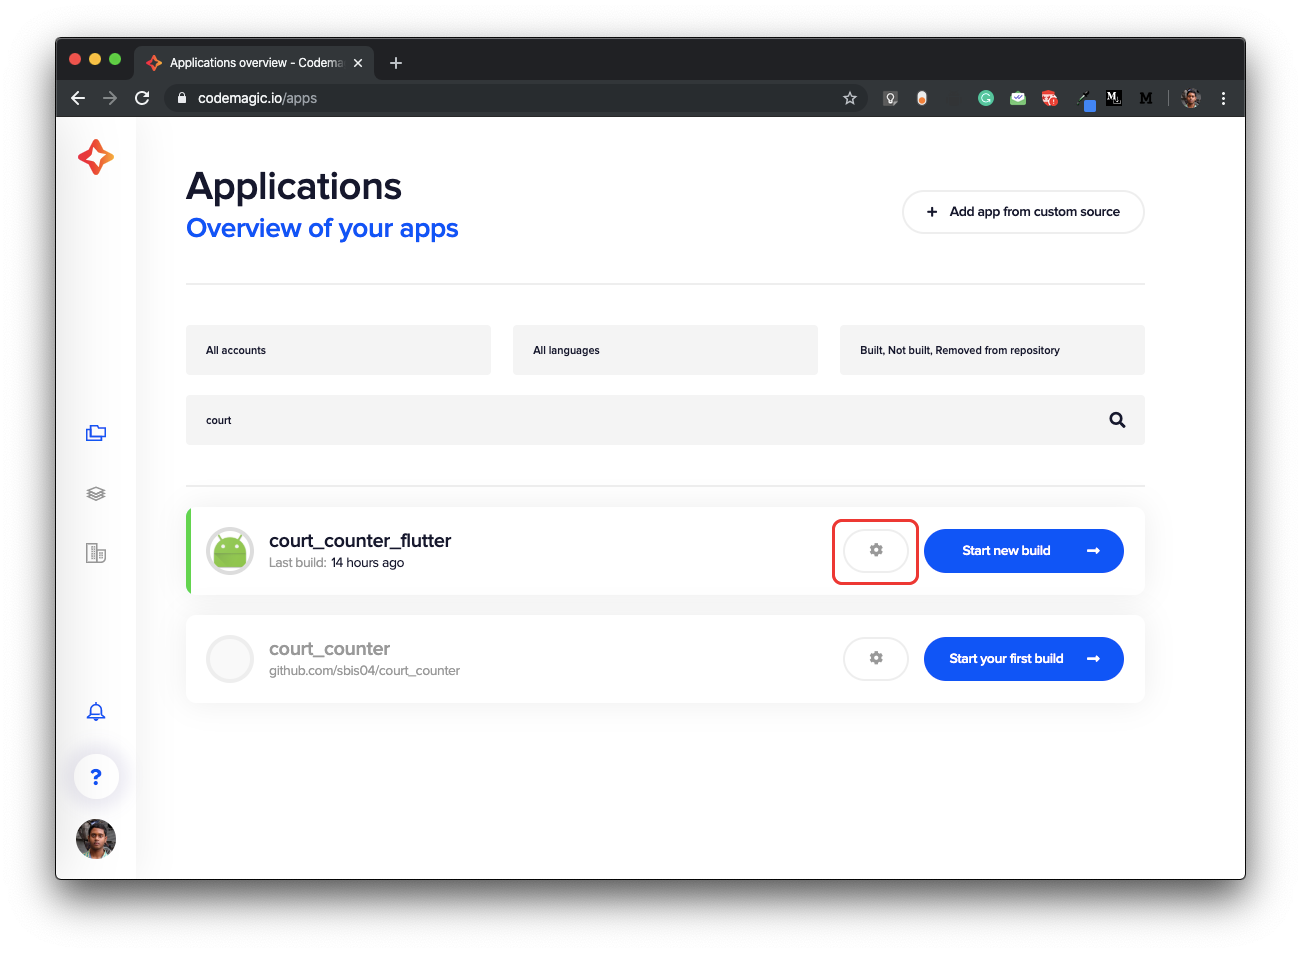Open the court_counter app name

click(329, 649)
